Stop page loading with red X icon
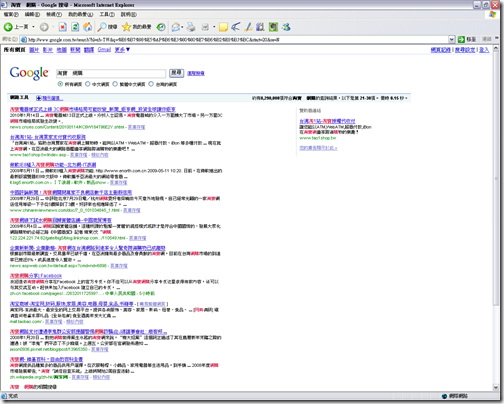 [62, 27]
